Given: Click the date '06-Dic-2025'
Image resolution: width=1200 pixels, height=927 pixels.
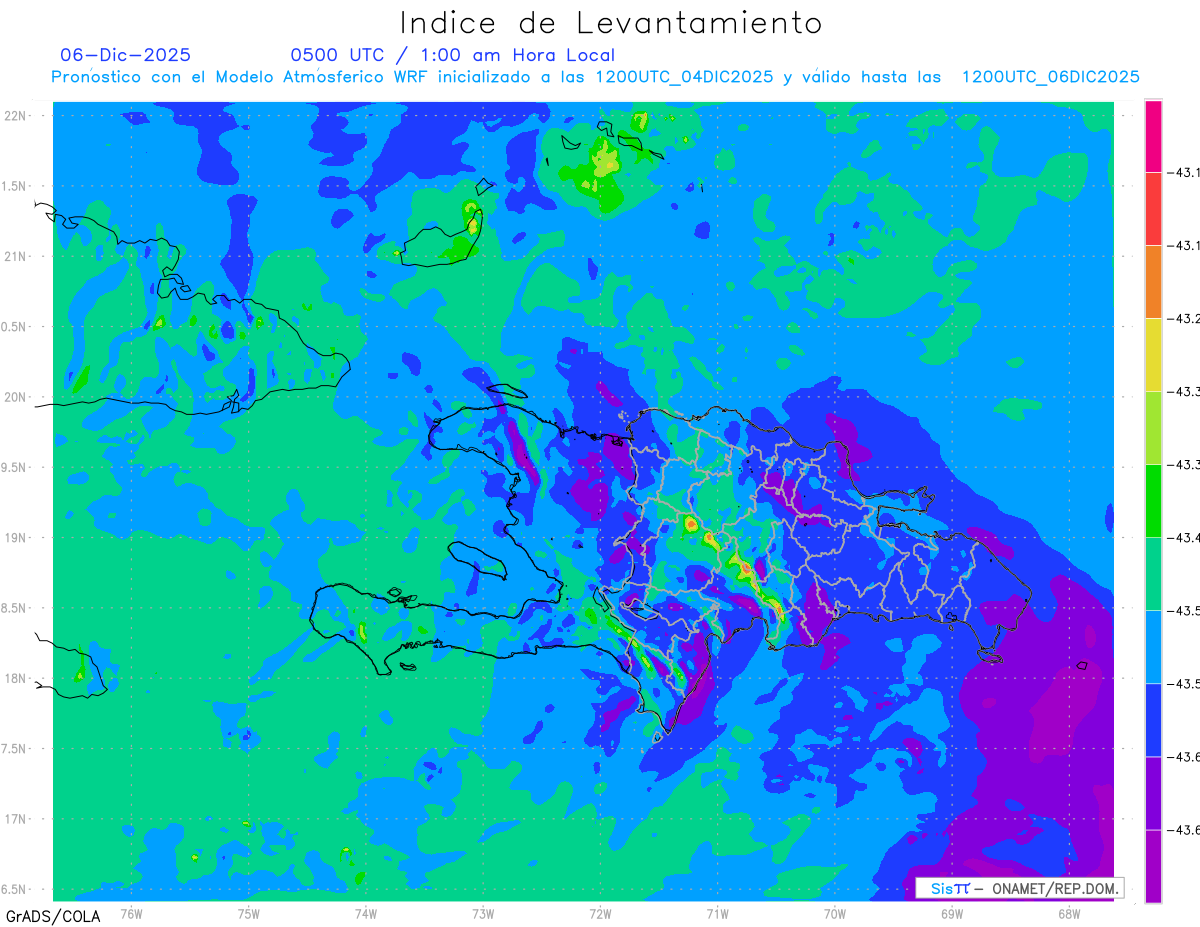Looking at the screenshot, I should [125, 55].
